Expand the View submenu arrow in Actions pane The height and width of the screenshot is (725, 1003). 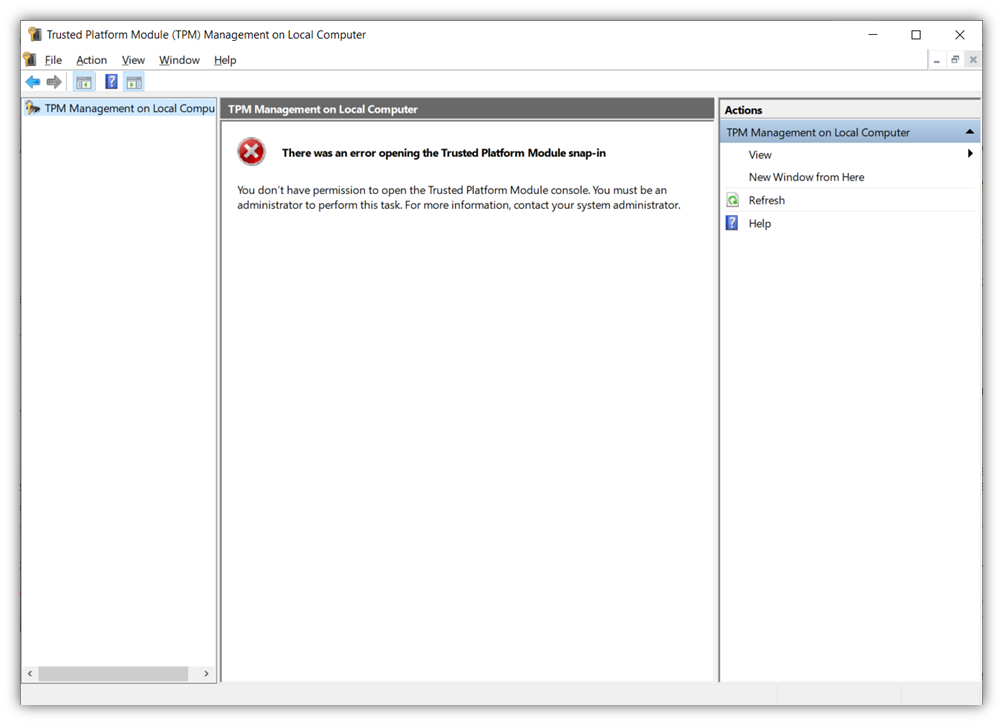tap(970, 154)
